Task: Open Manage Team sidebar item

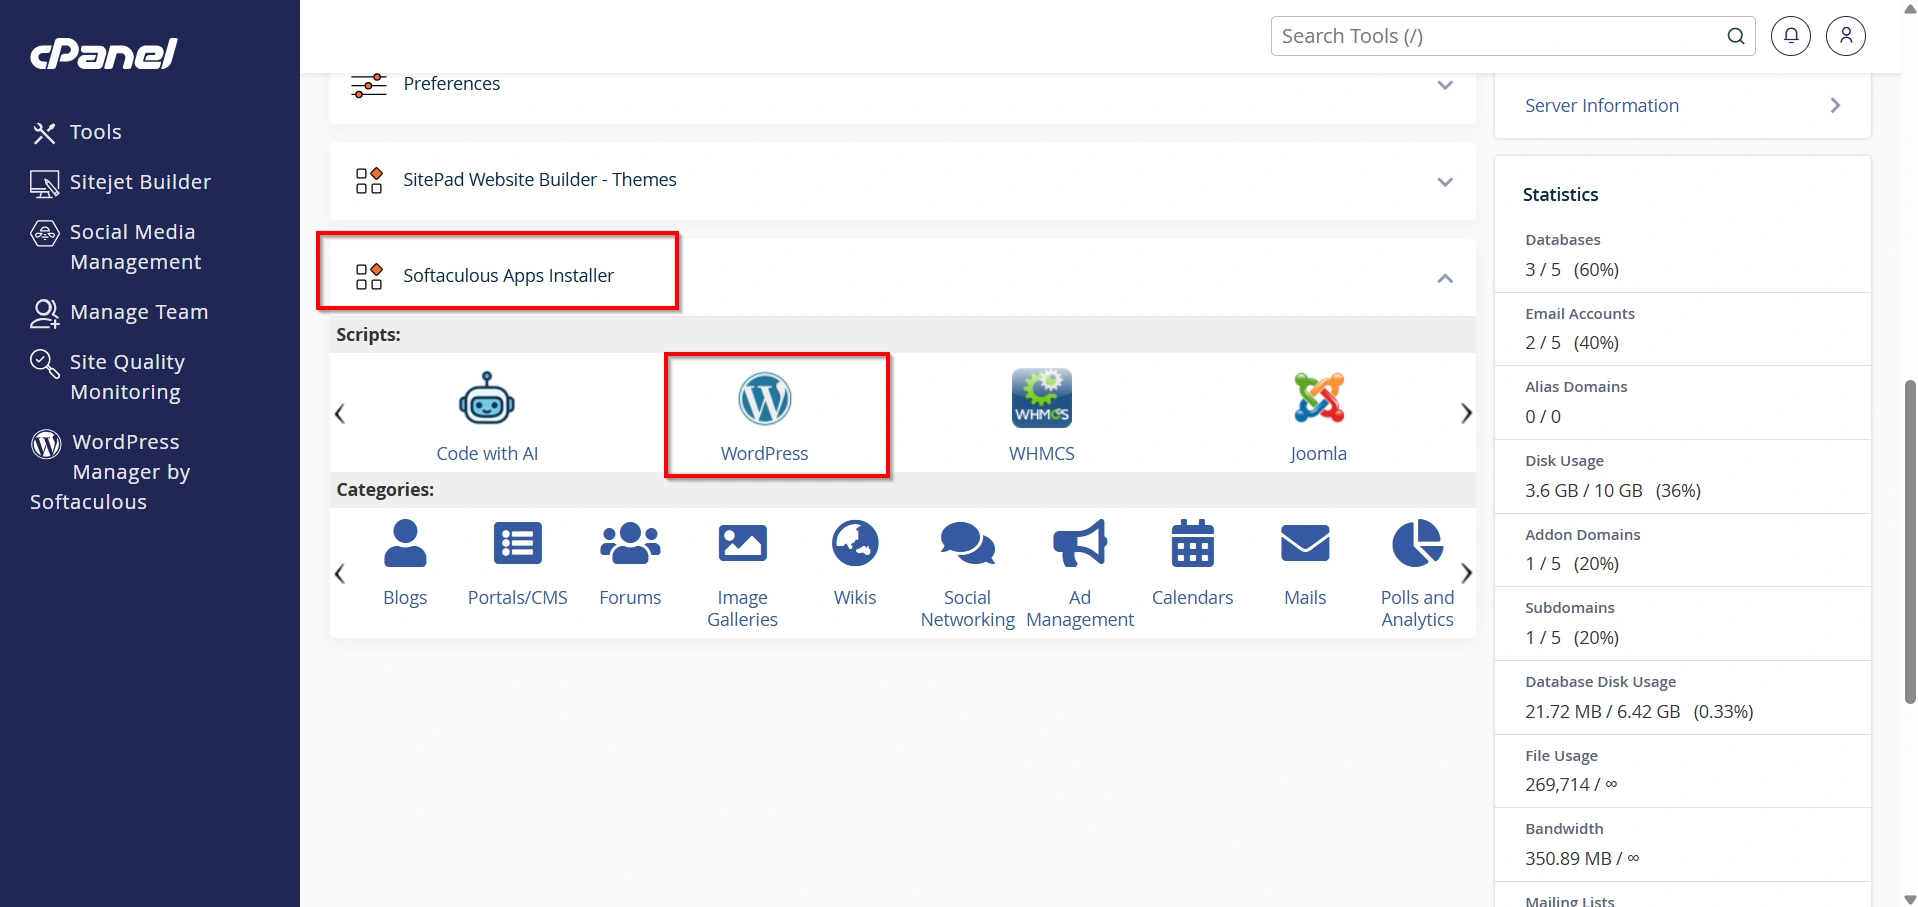Action: point(139,312)
